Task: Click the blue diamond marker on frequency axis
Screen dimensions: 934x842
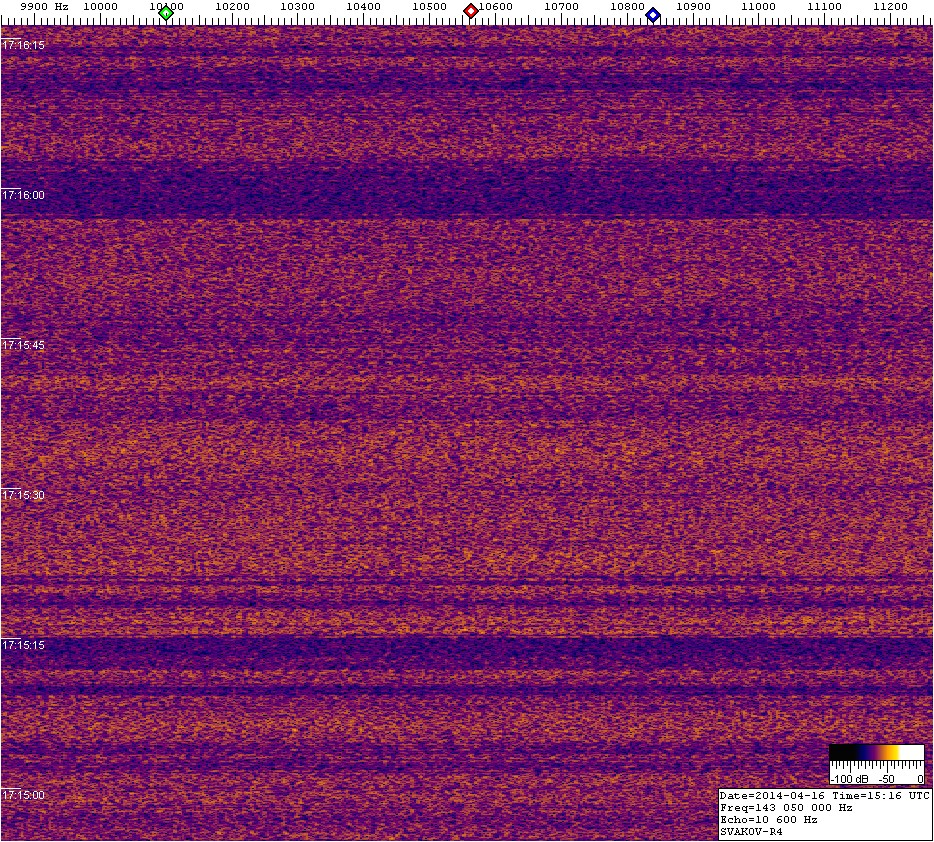Action: [x=653, y=14]
